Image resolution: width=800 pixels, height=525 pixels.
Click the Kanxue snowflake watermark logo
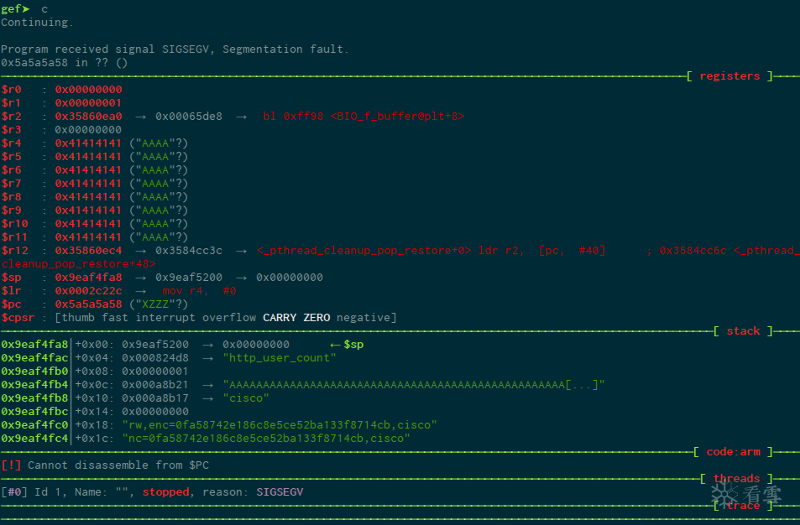724,493
